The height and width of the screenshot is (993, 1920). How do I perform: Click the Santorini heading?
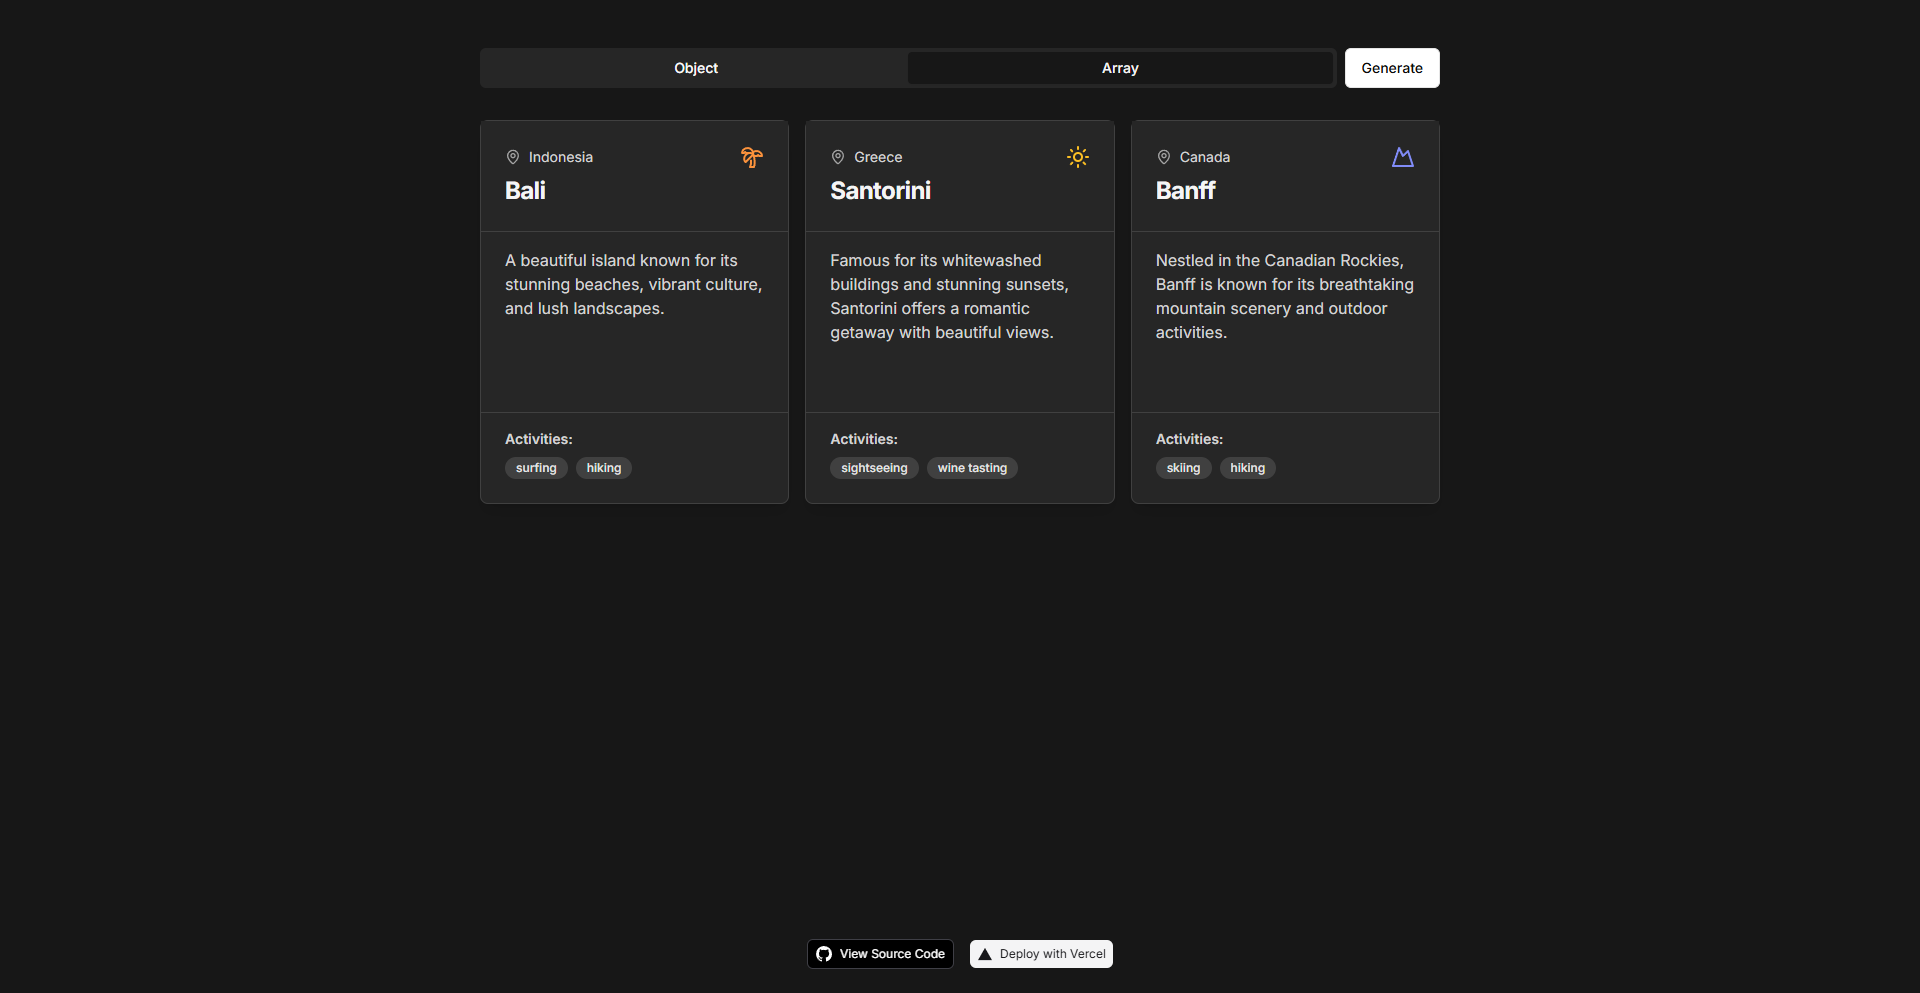coord(880,191)
